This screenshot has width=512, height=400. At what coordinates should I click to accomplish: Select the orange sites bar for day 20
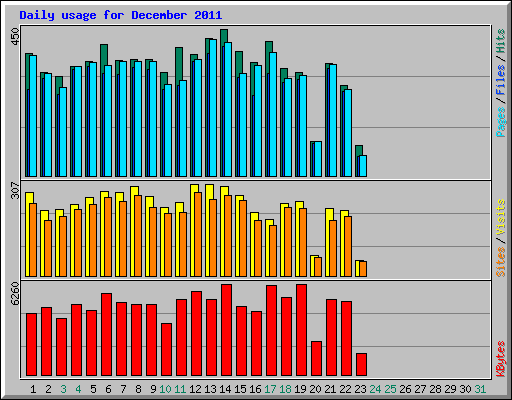[318, 267]
